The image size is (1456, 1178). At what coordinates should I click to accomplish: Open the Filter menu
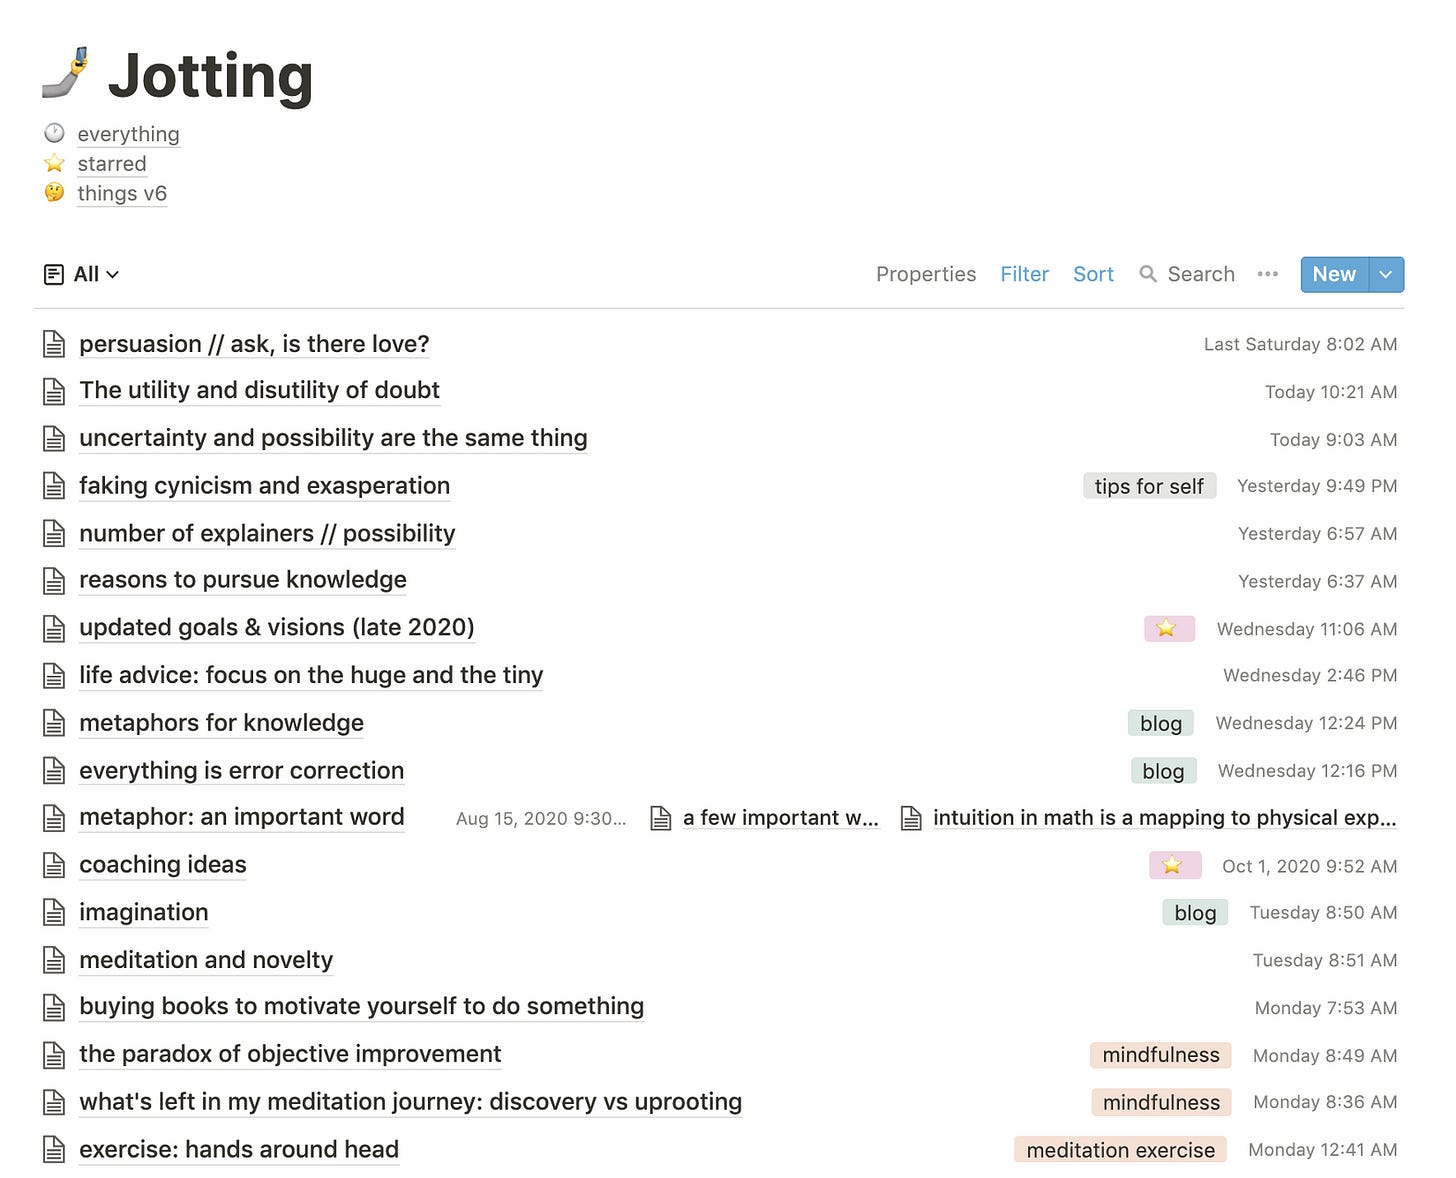tap(1024, 274)
